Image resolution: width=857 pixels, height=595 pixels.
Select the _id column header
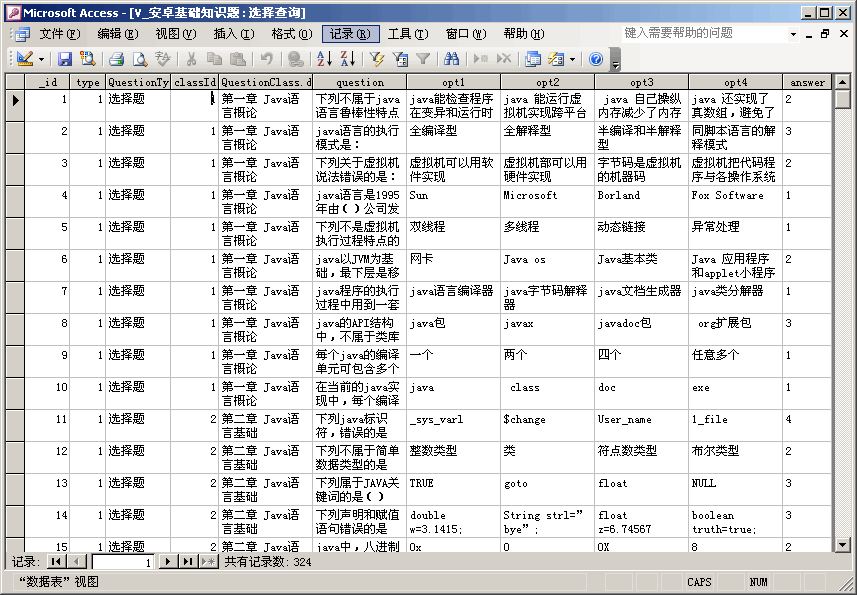(x=47, y=82)
